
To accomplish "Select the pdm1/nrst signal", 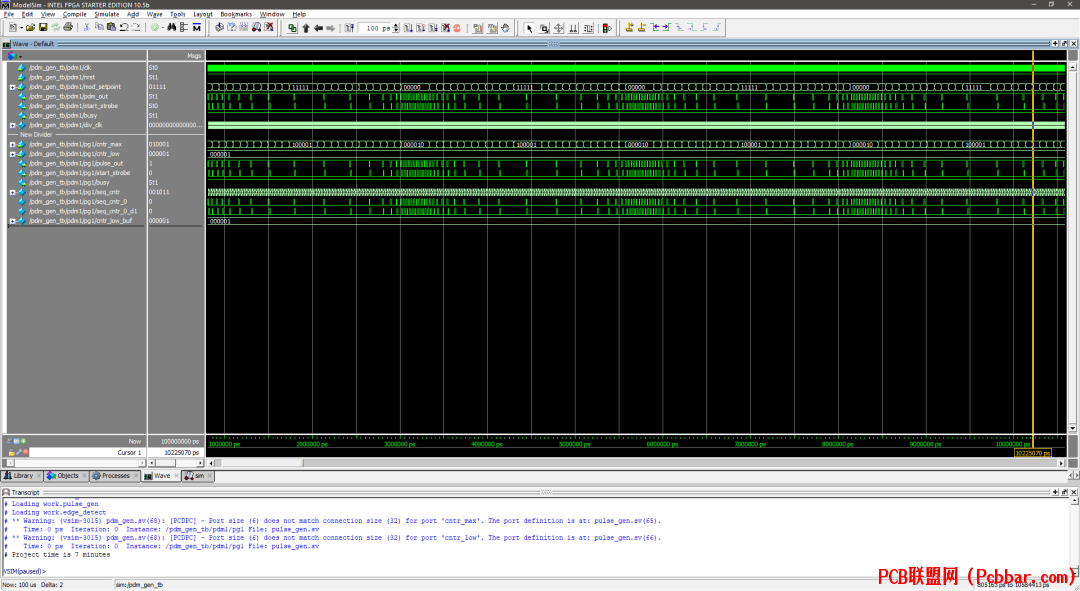I will point(62,78).
